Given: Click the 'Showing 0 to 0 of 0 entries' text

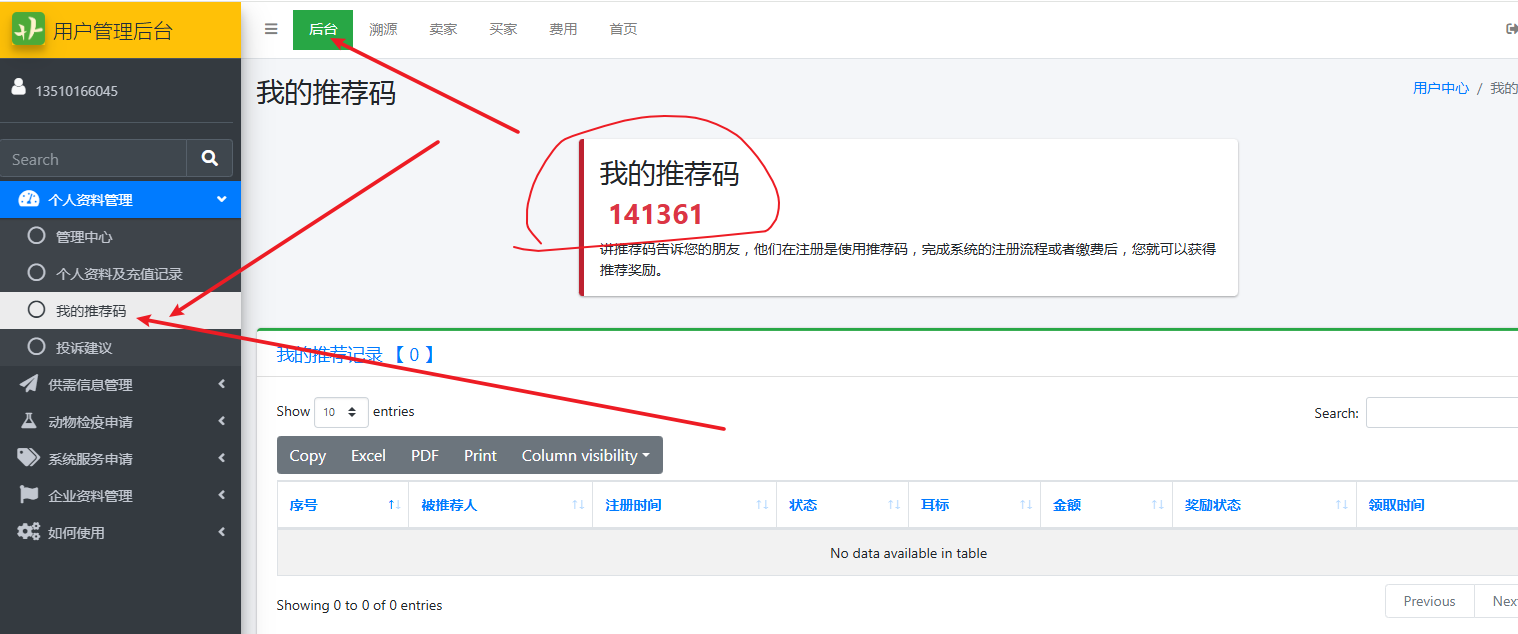Looking at the screenshot, I should pyautogui.click(x=359, y=605).
